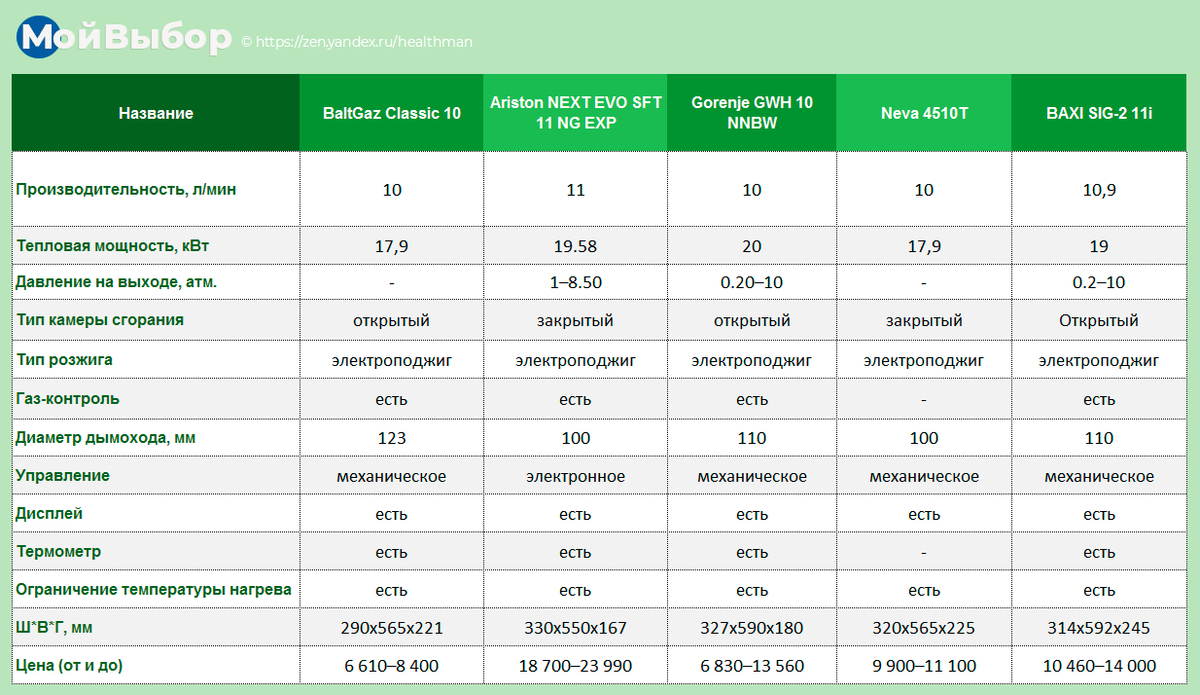The image size is (1200, 695).
Task: Click the Тип розжига row label
Action: (64, 359)
